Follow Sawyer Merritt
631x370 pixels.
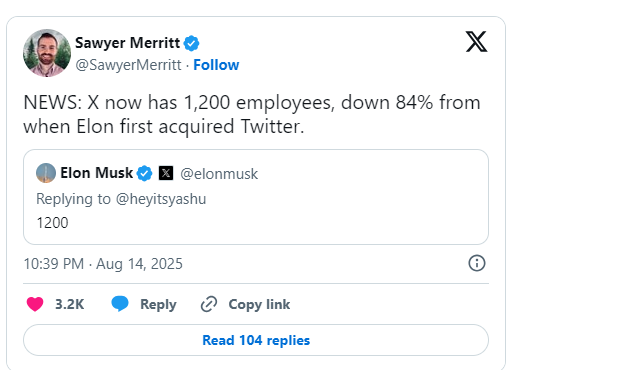pyautogui.click(x=216, y=65)
